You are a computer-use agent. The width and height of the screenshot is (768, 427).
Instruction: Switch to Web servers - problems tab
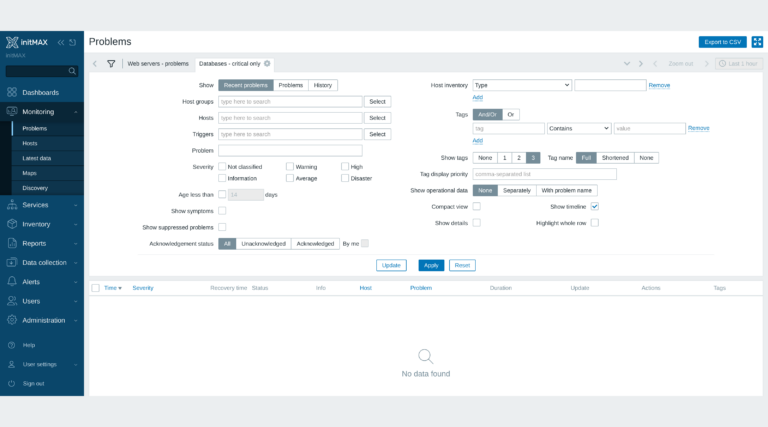pos(158,64)
